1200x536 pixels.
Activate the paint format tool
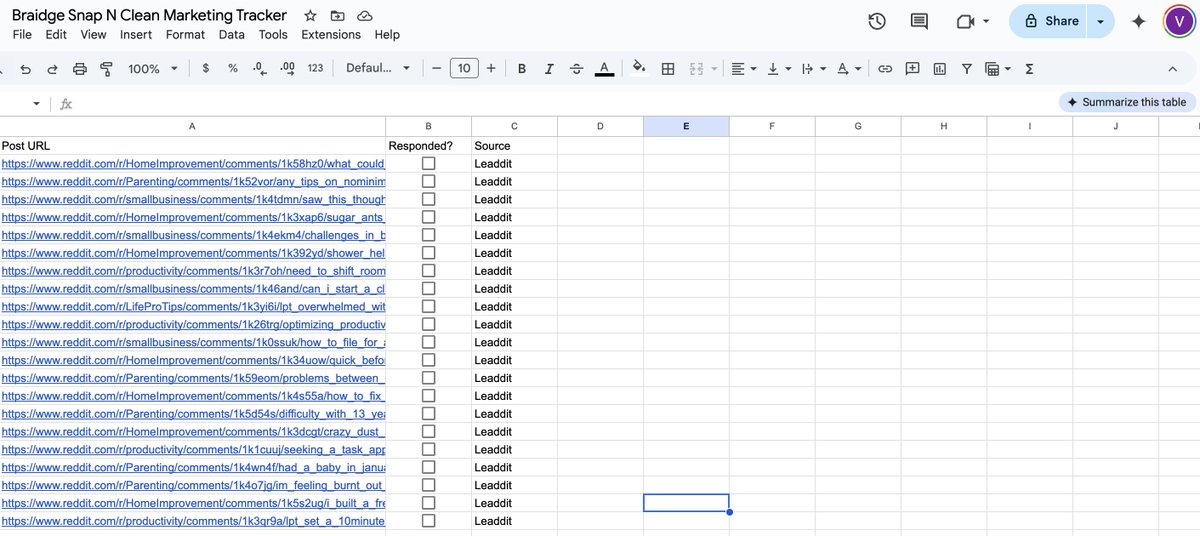pos(106,69)
